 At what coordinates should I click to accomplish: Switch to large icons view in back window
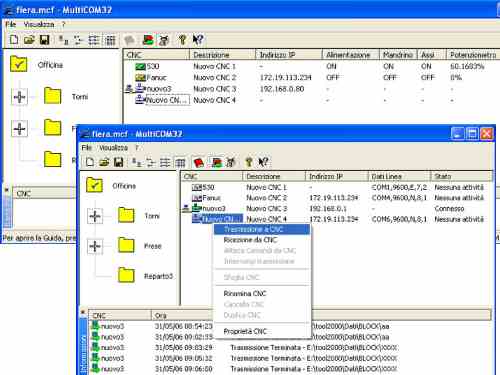63,40
